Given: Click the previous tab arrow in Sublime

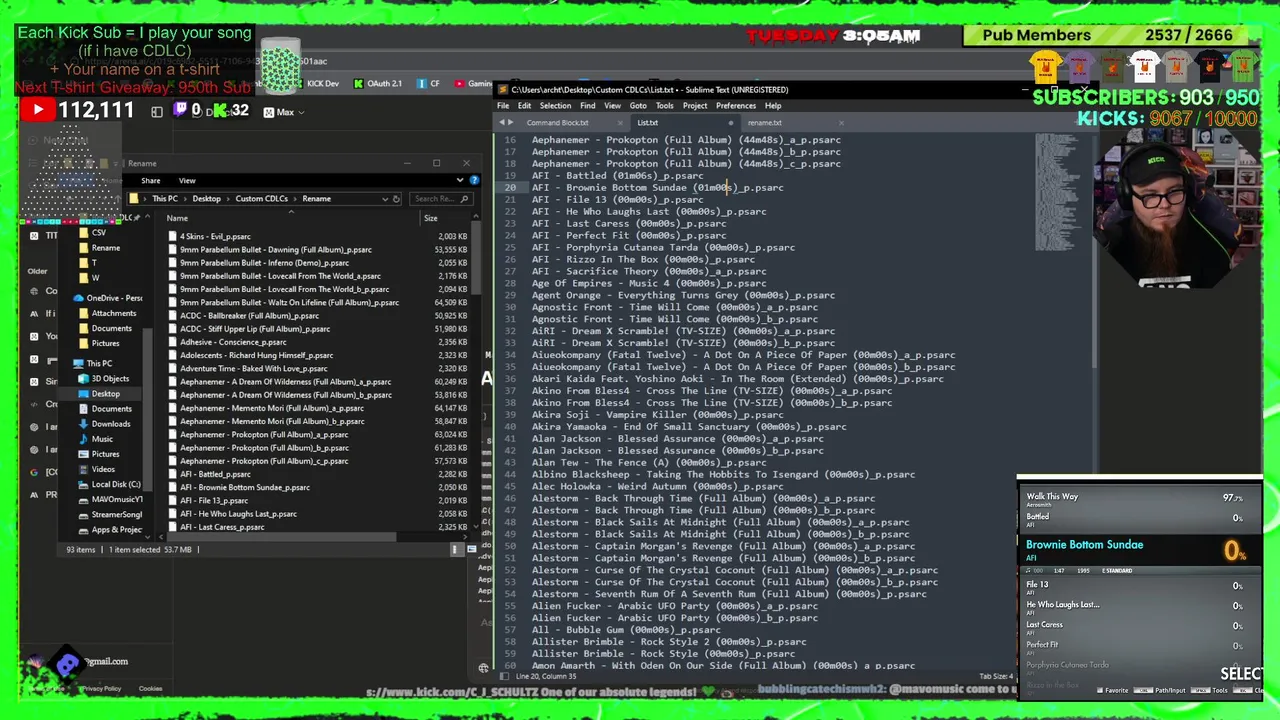Looking at the screenshot, I should [501, 123].
